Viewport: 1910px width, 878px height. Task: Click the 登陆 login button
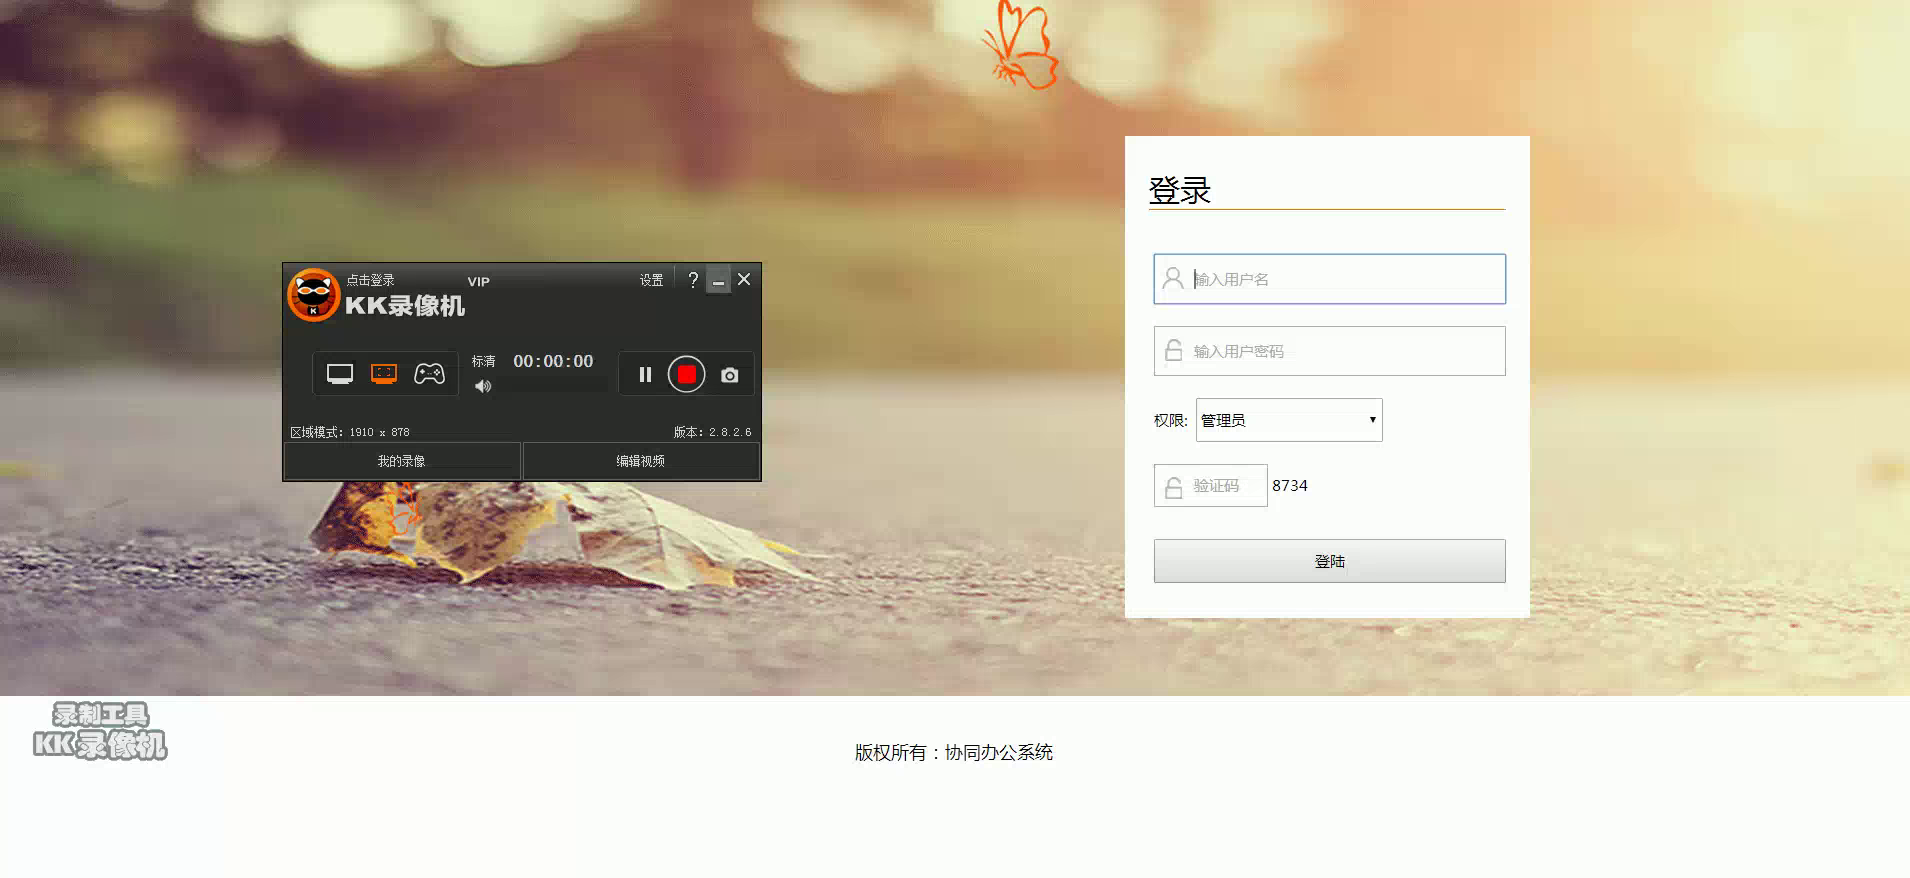[1329, 561]
